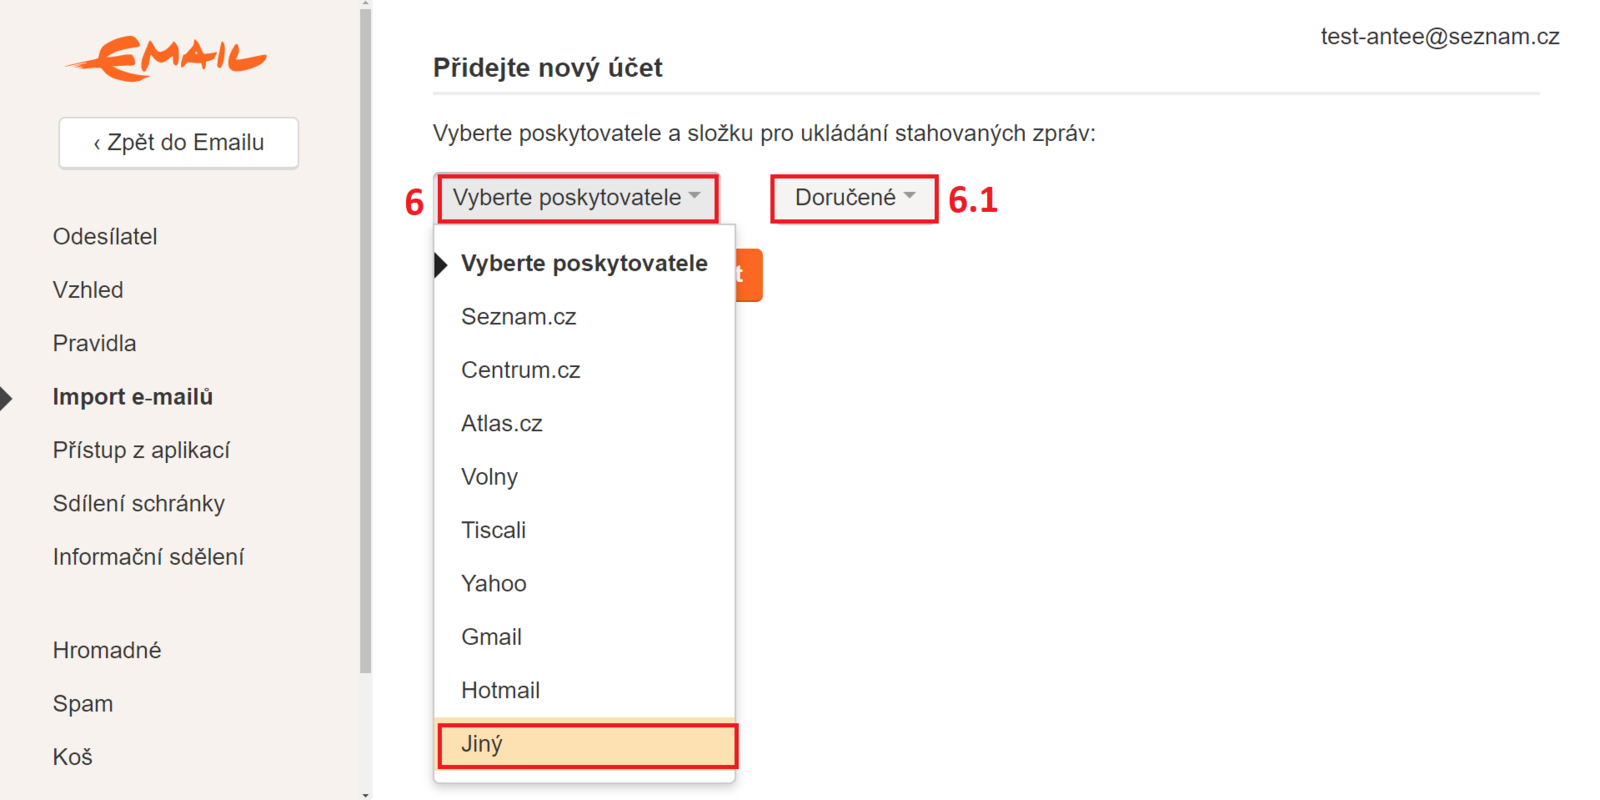Screen dimensions: 1600x800
Task: Go to Sdílení schránky section
Action: 139,504
